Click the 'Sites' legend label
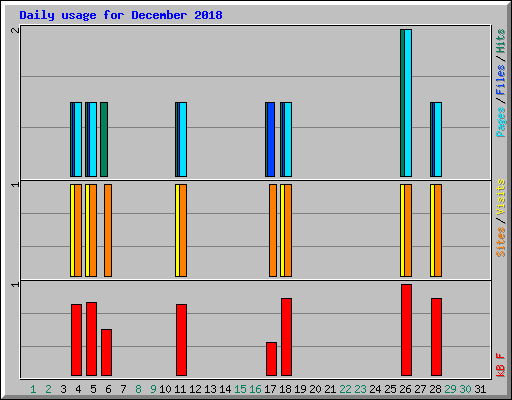 pyautogui.click(x=501, y=242)
